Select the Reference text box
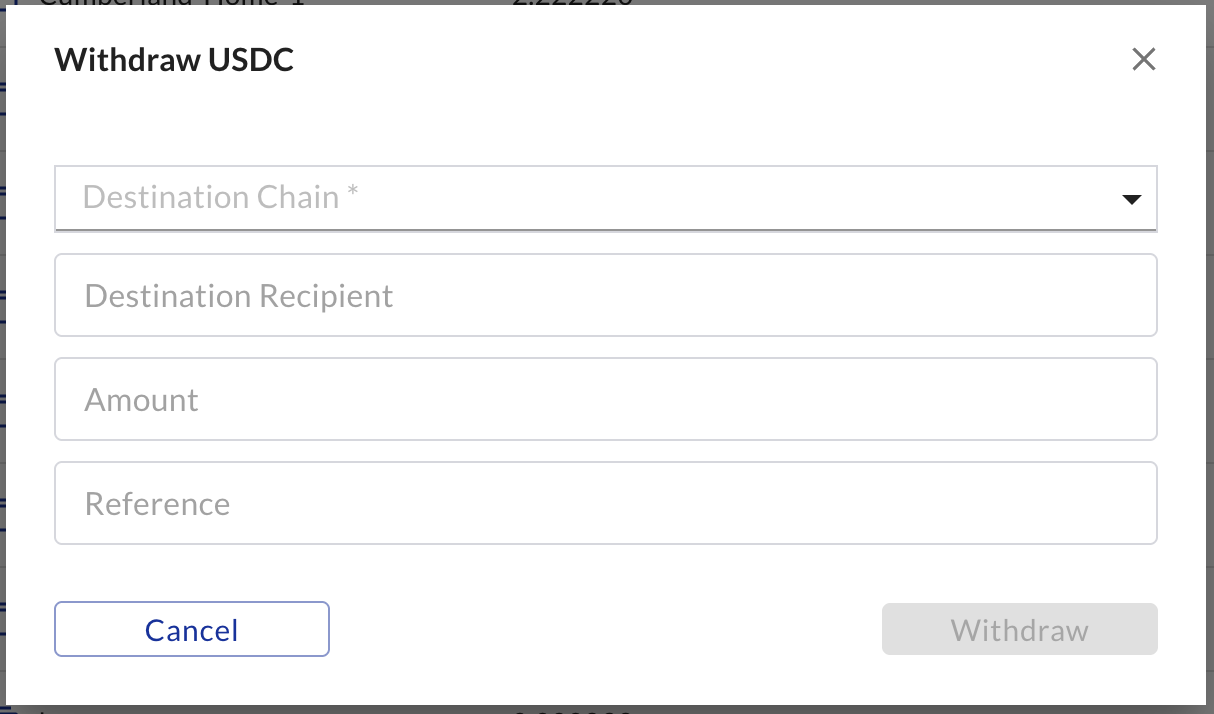 (605, 503)
